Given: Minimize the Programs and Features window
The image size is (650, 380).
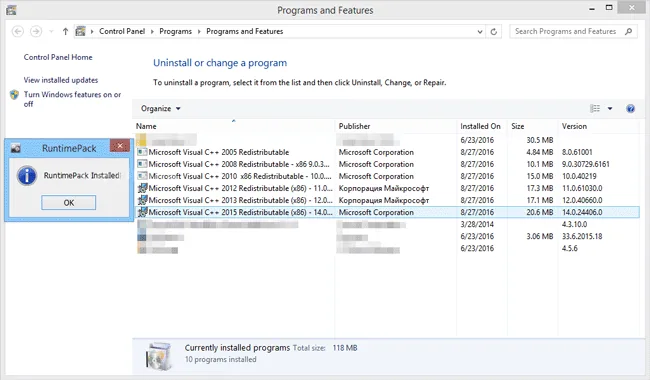Looking at the screenshot, I should 592,8.
